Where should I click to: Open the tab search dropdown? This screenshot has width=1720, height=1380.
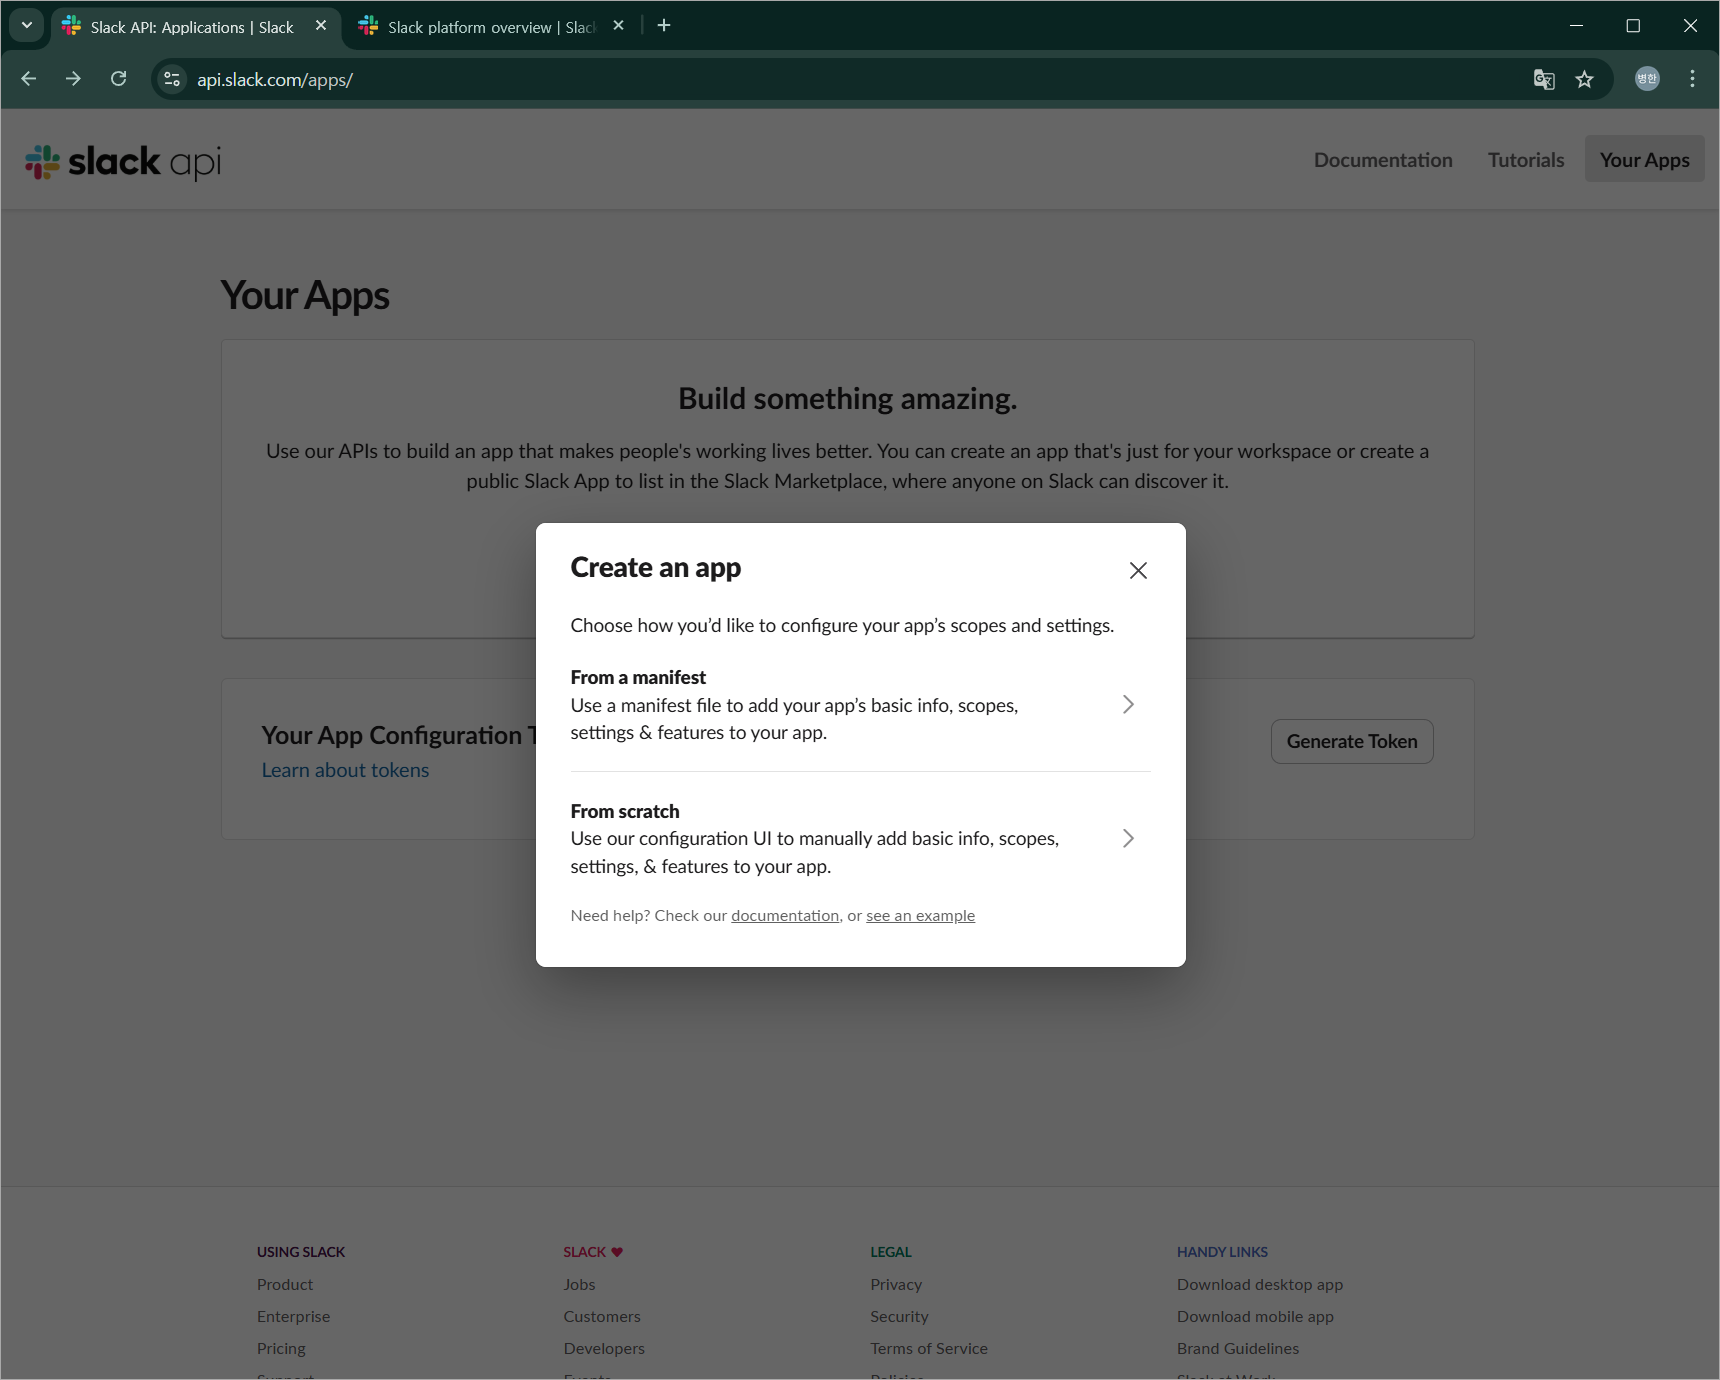[27, 26]
